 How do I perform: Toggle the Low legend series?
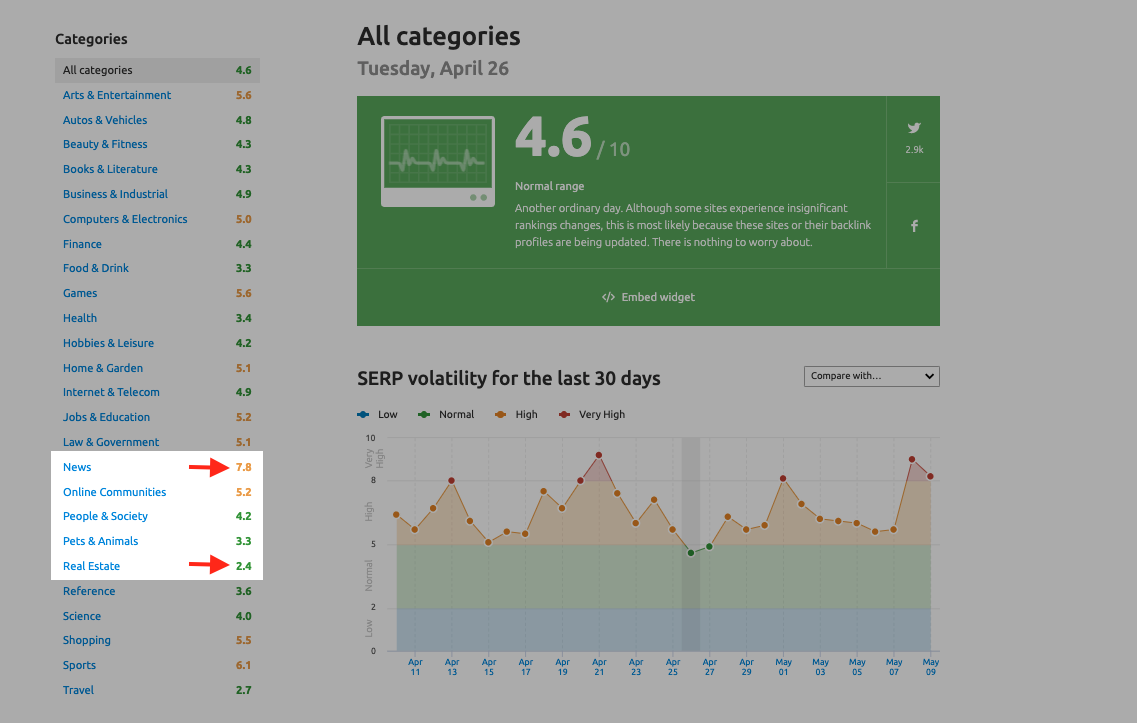click(378, 414)
